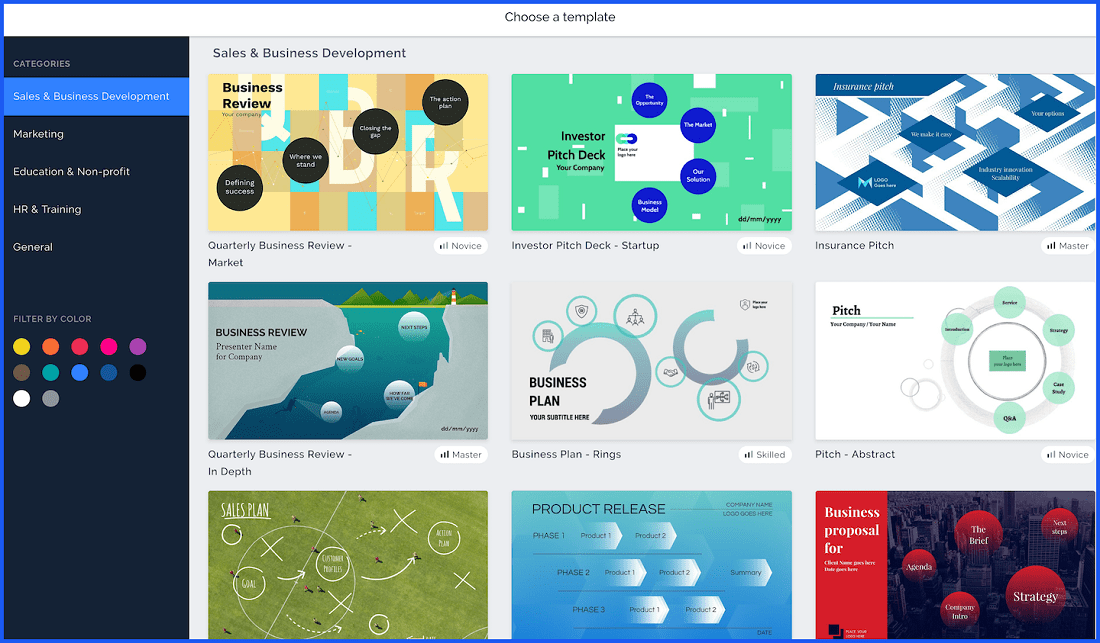Filter templates by yellow color
Viewport: 1100px width, 643px height.
[x=22, y=346]
